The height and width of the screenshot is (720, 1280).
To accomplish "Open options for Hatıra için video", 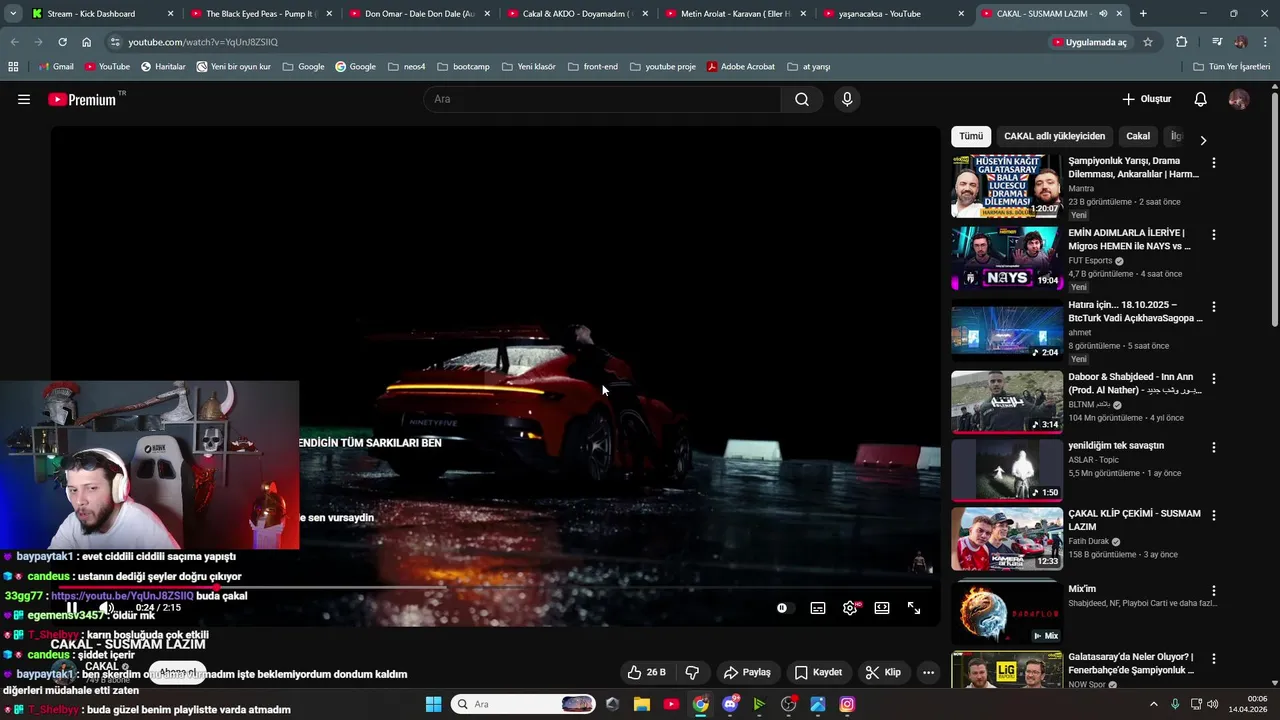I will [x=1214, y=306].
